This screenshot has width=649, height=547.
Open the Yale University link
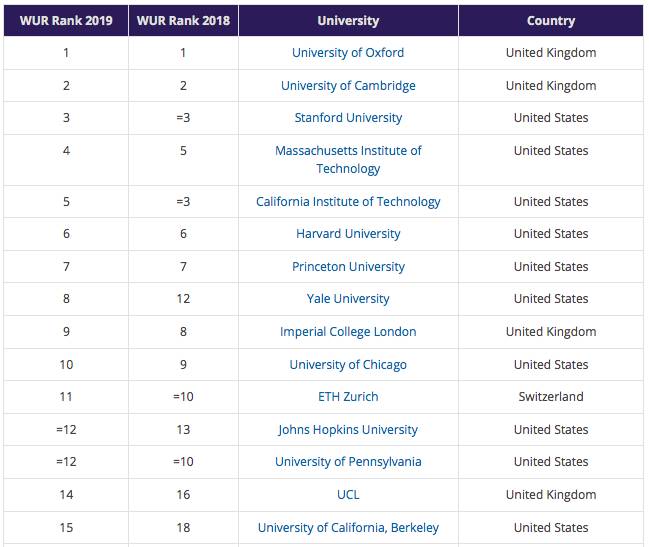348,299
